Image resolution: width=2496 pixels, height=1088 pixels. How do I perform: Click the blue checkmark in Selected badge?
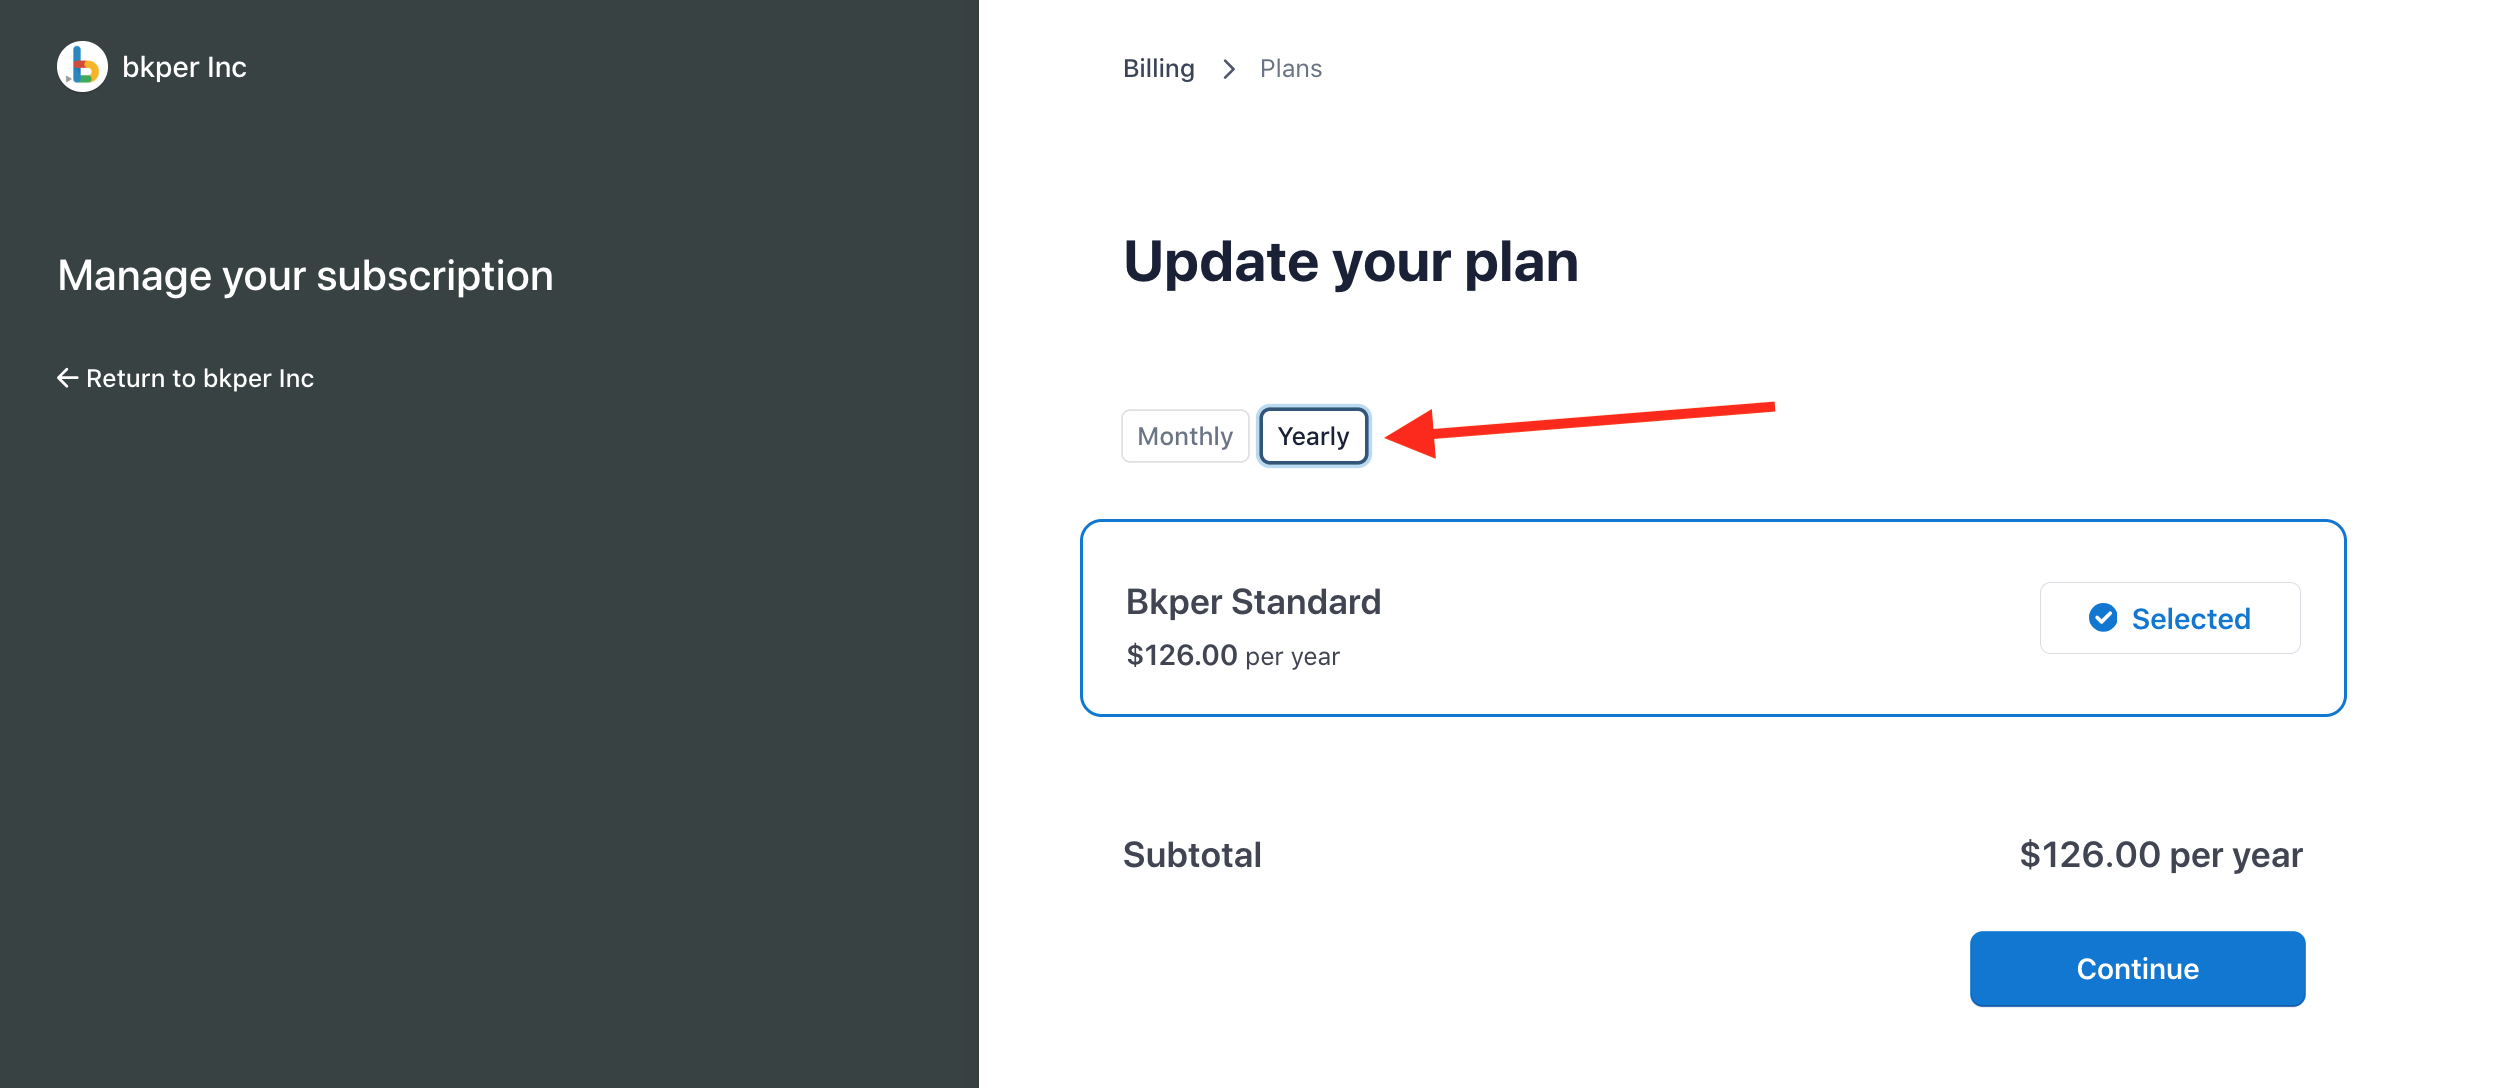click(x=2104, y=618)
